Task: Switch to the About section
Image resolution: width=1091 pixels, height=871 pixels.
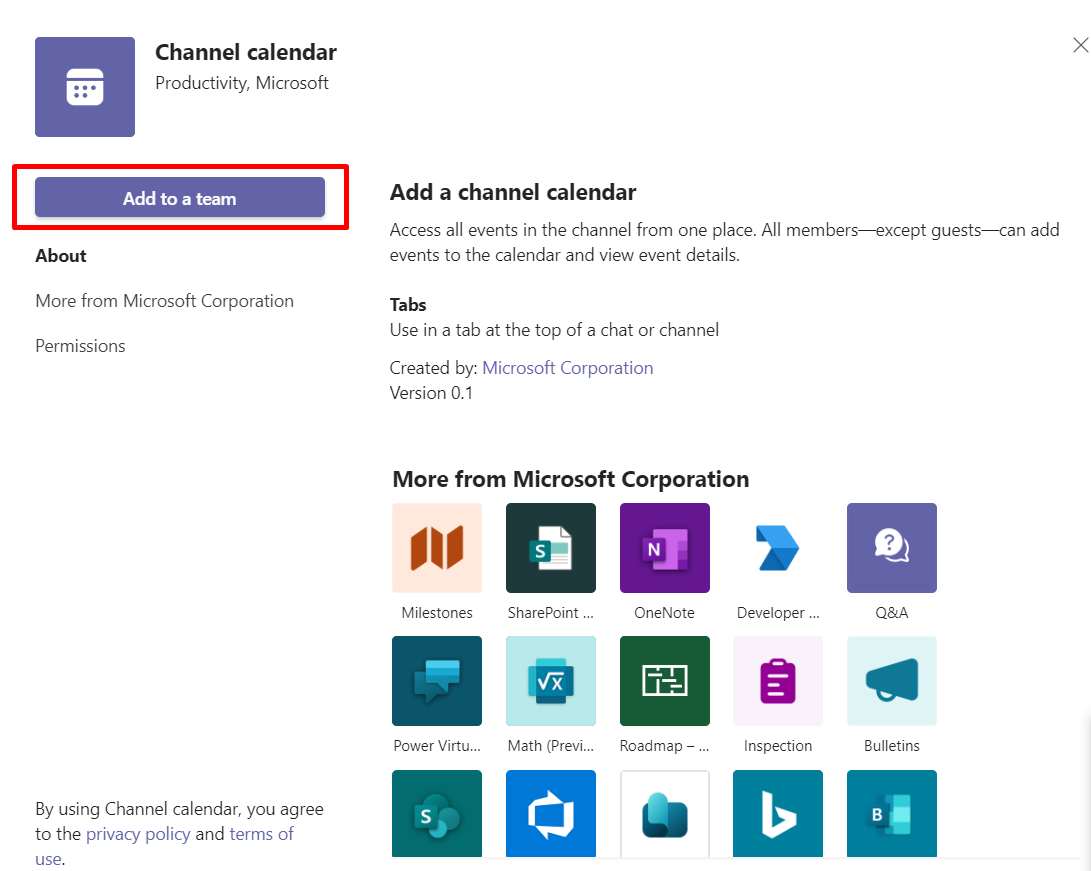Action: [x=61, y=256]
